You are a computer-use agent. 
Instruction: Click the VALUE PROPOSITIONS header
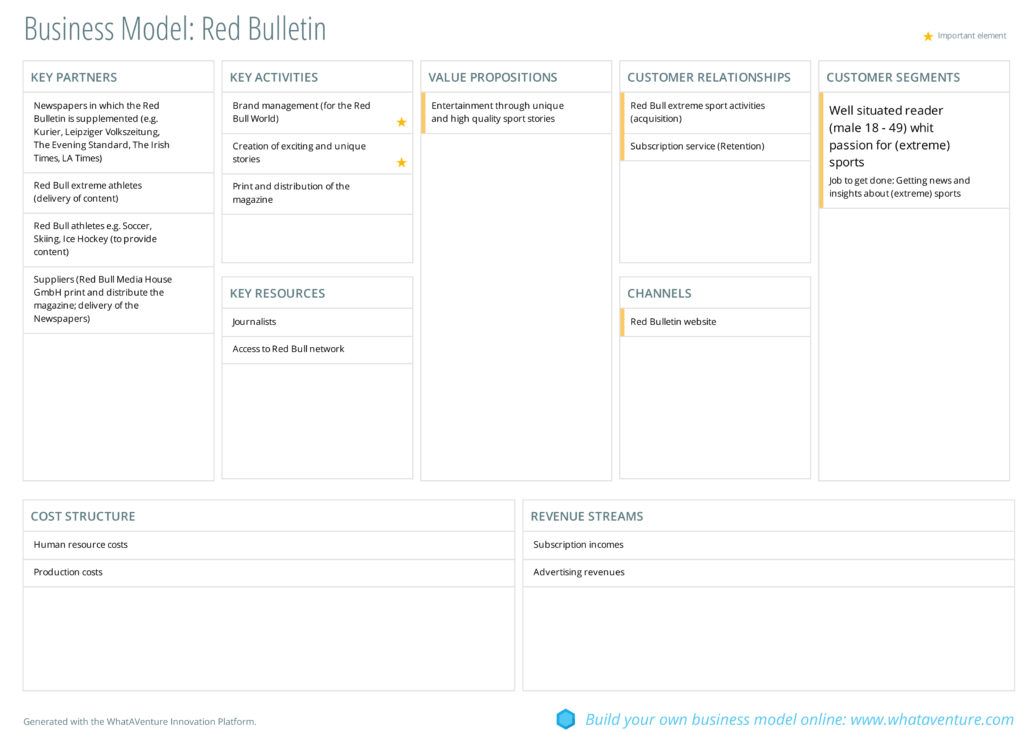point(492,77)
